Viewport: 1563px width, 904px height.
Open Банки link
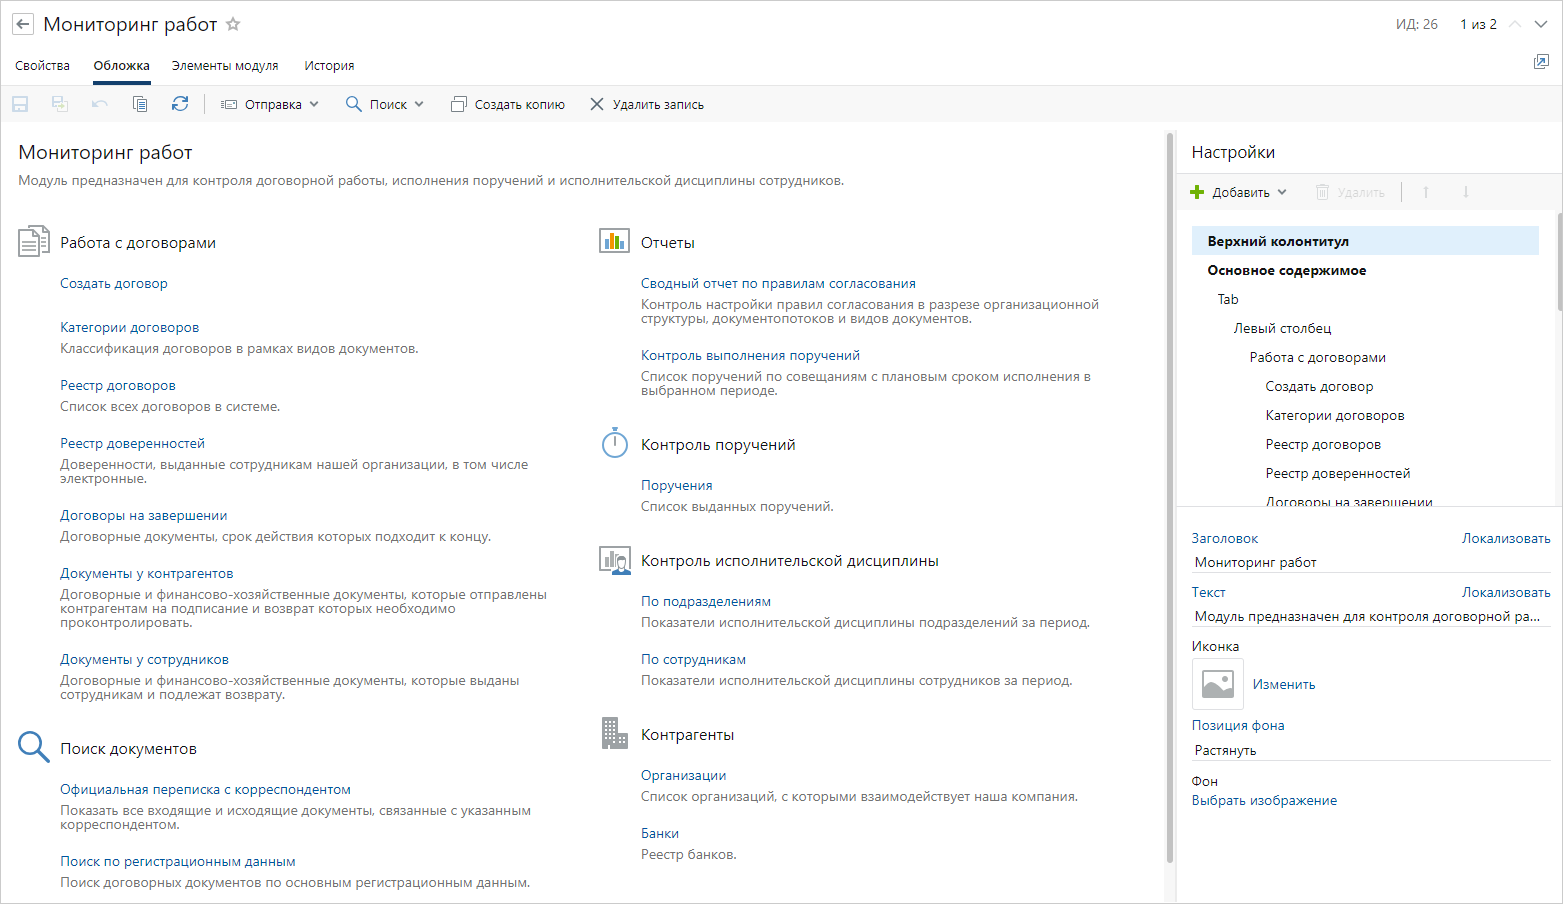[660, 833]
